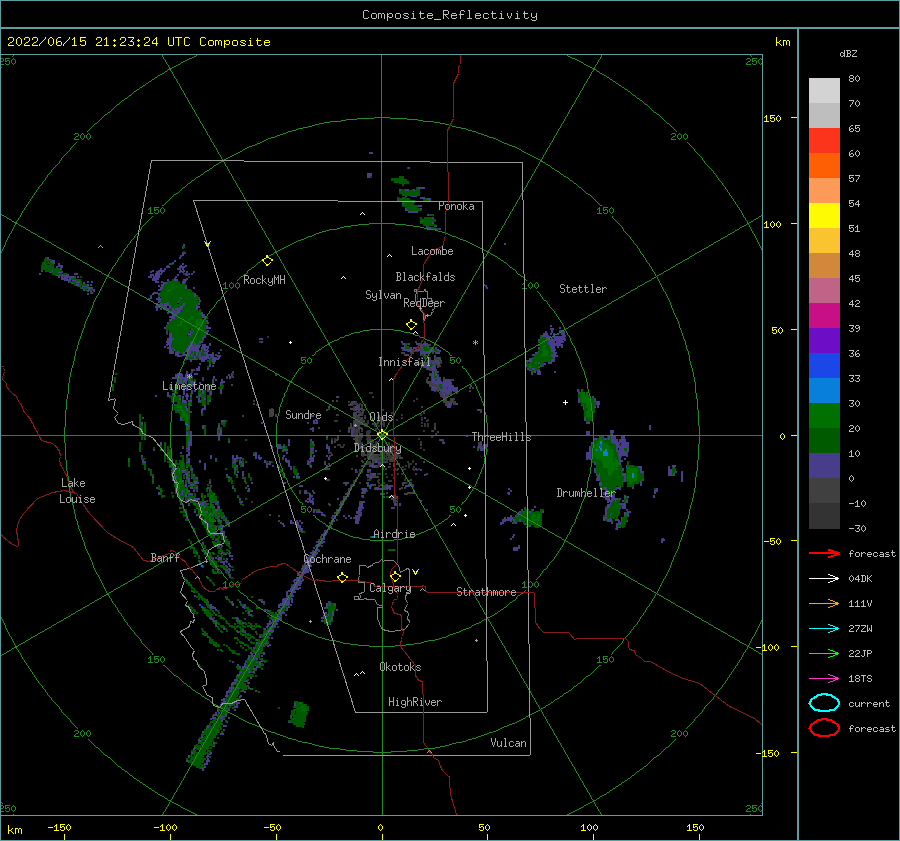Click the 18TS legend label
The width and height of the screenshot is (900, 841).
click(x=860, y=679)
